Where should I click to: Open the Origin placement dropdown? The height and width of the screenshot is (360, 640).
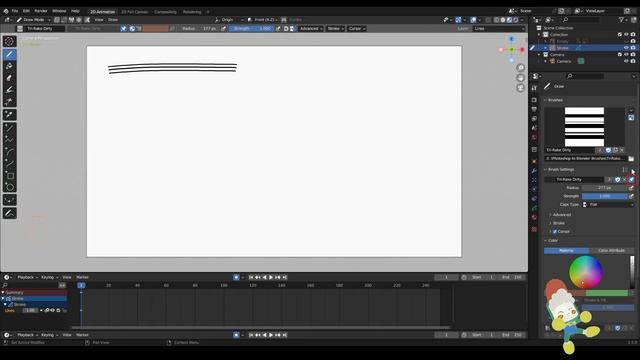coord(229,20)
